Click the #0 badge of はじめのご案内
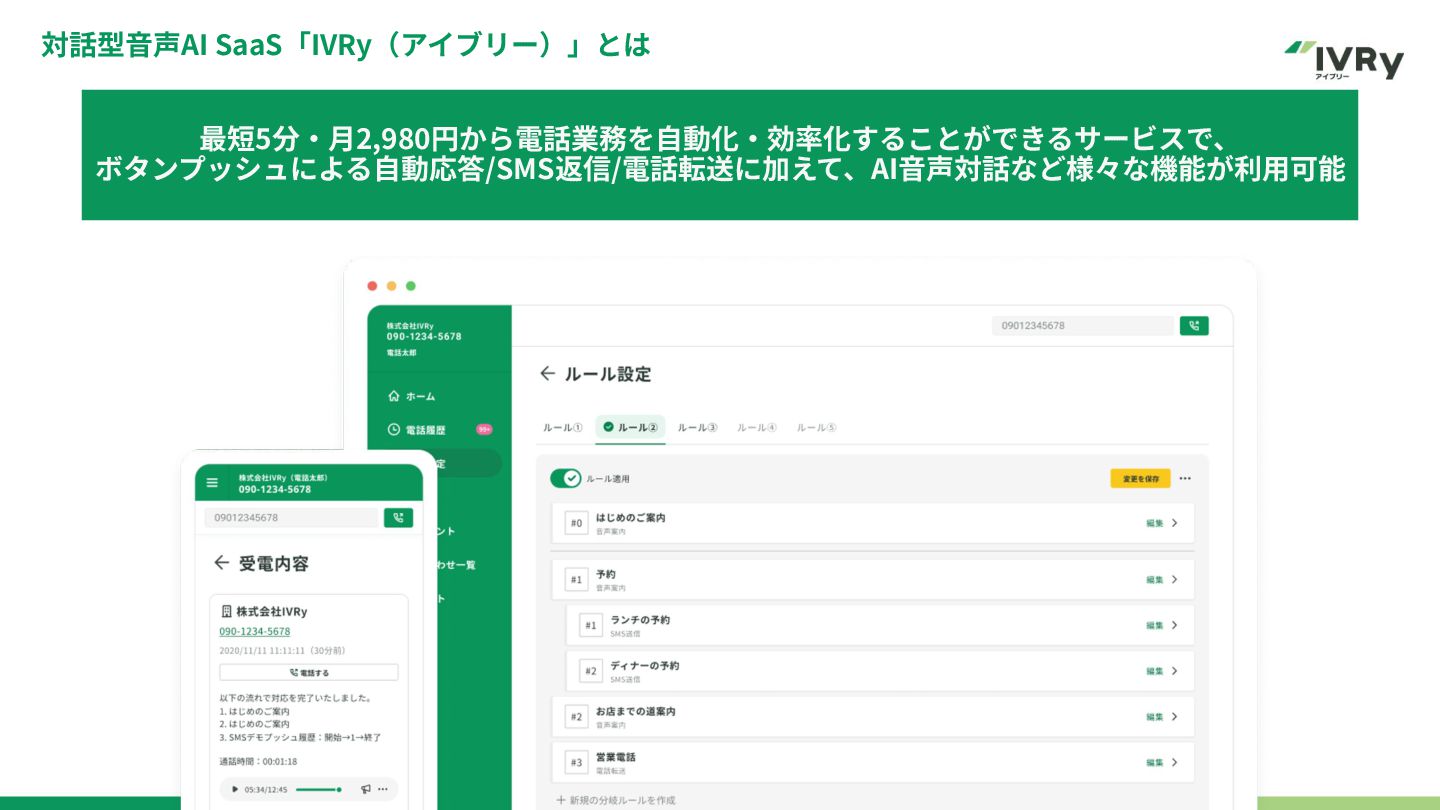 pyautogui.click(x=576, y=523)
